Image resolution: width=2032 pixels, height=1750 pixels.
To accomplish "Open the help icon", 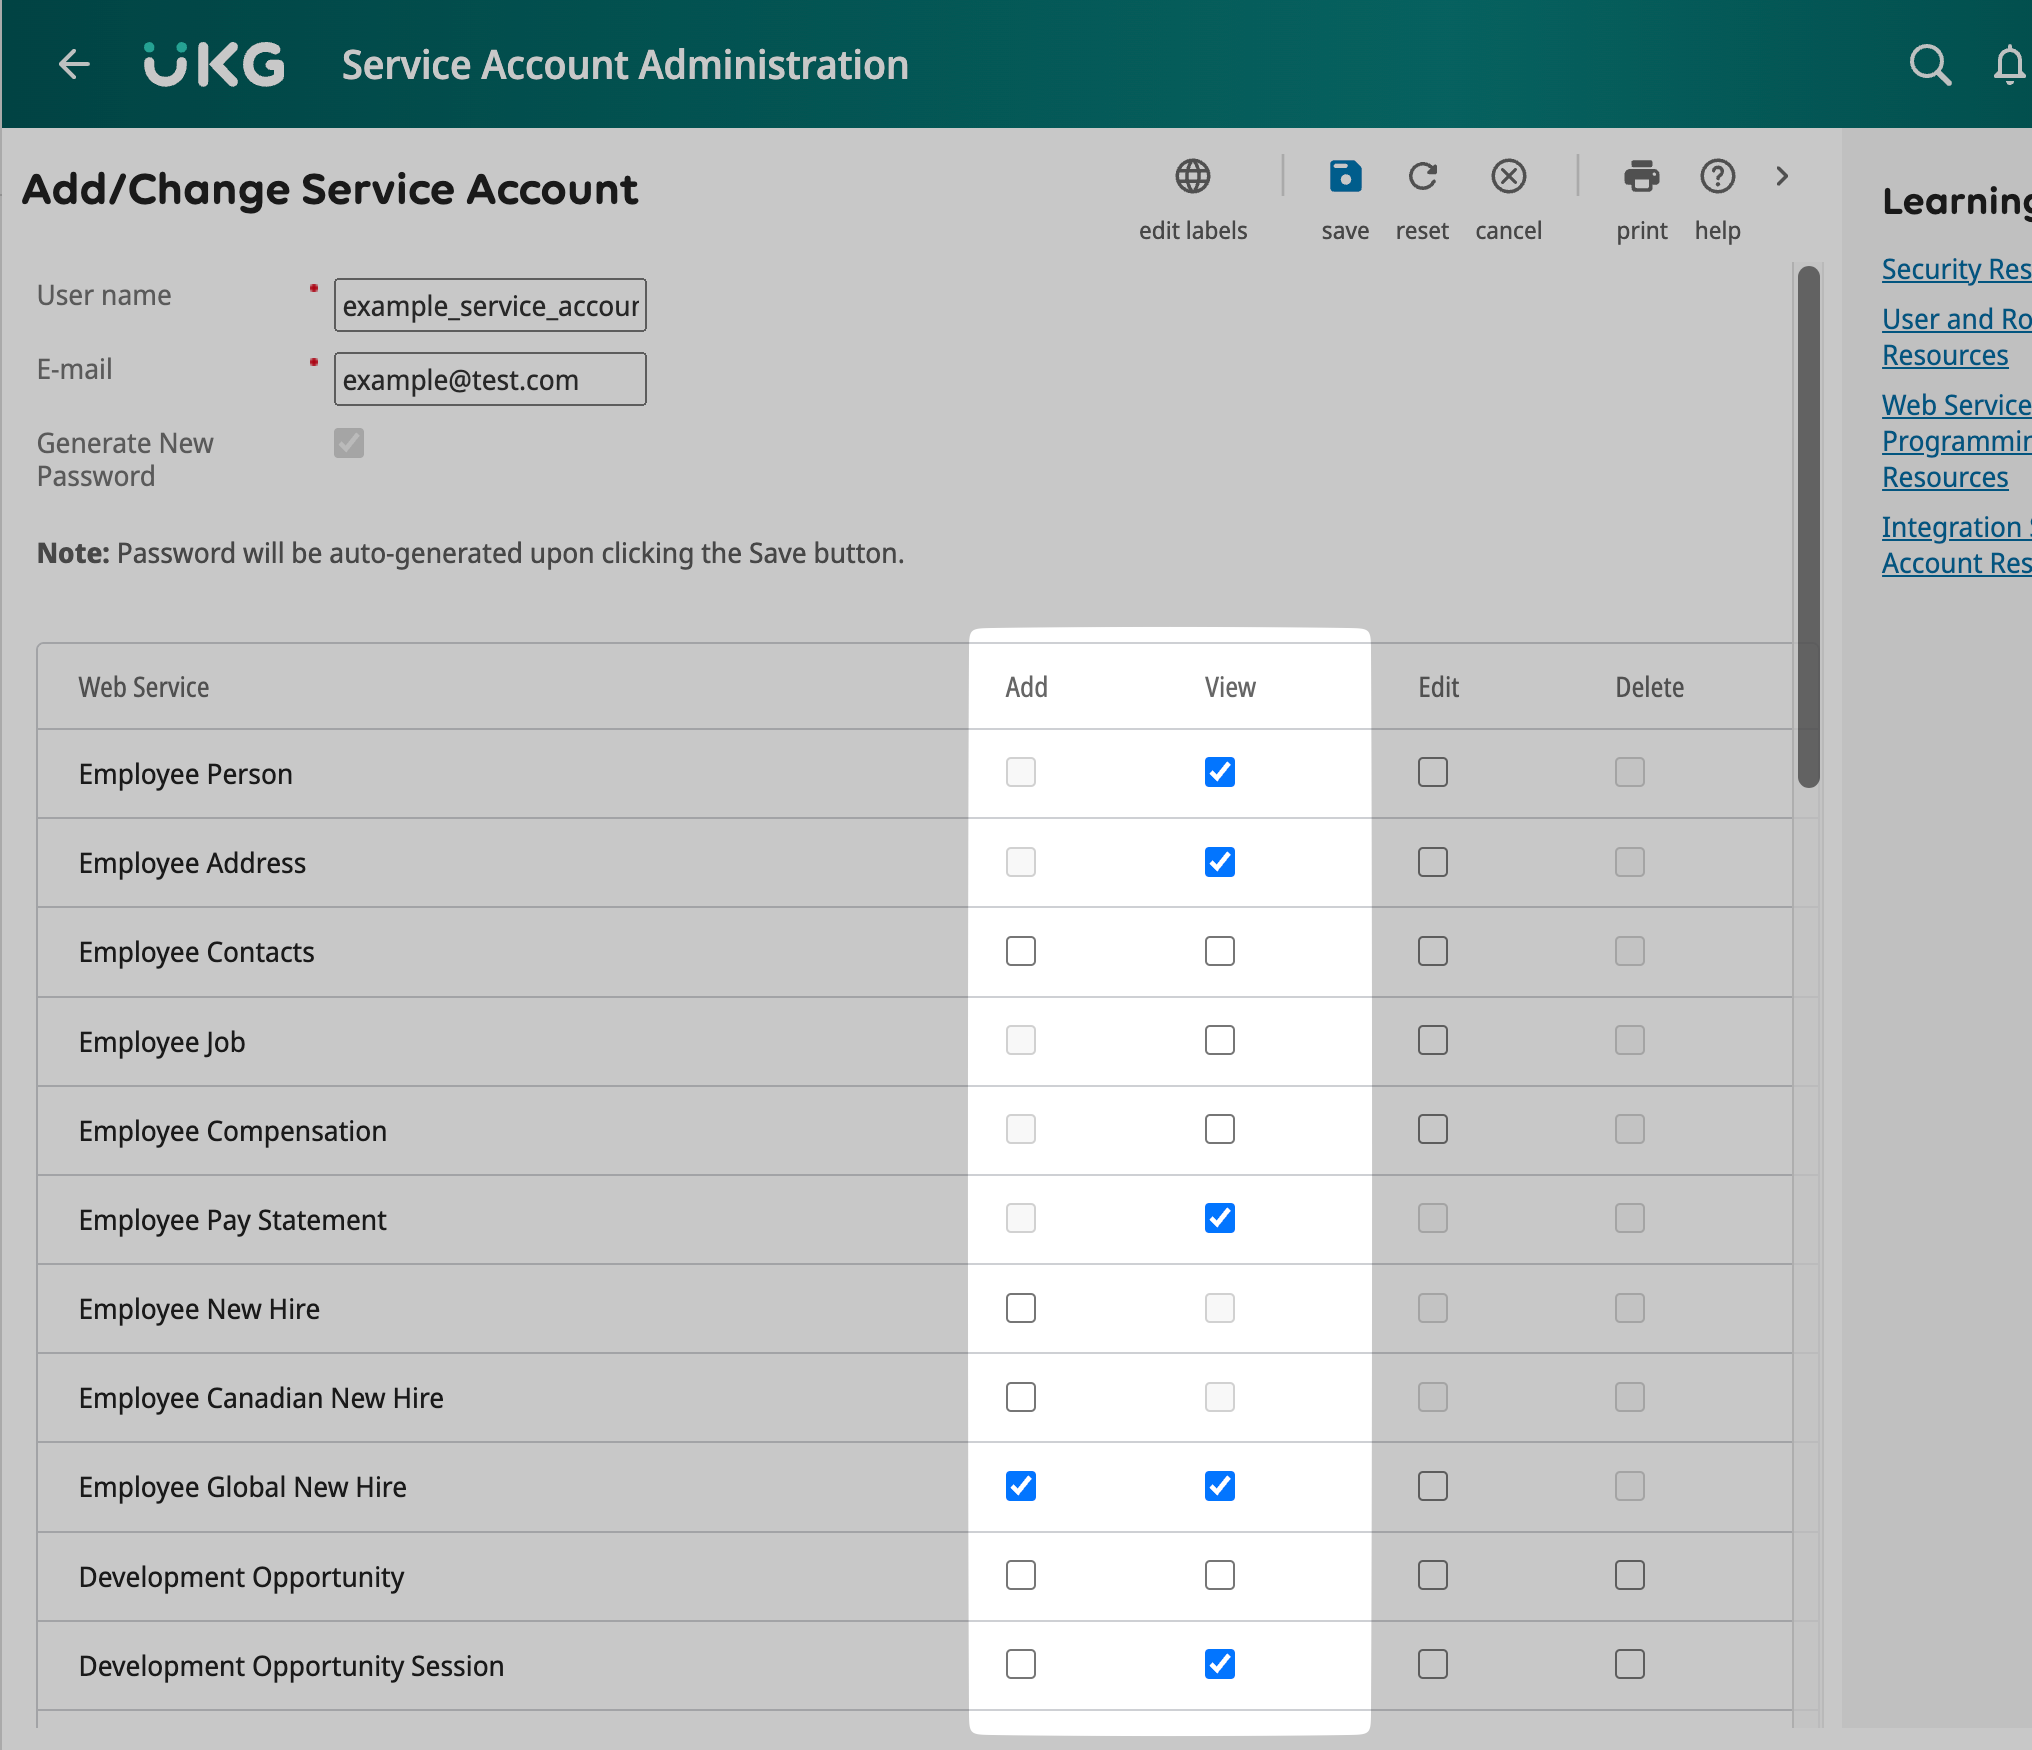I will [x=1717, y=177].
